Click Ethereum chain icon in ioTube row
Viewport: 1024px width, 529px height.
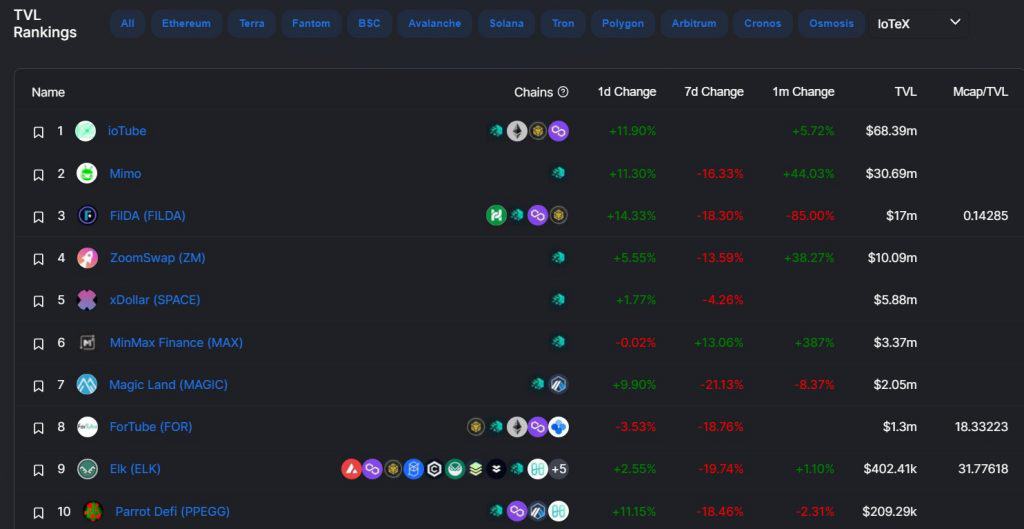pos(517,131)
